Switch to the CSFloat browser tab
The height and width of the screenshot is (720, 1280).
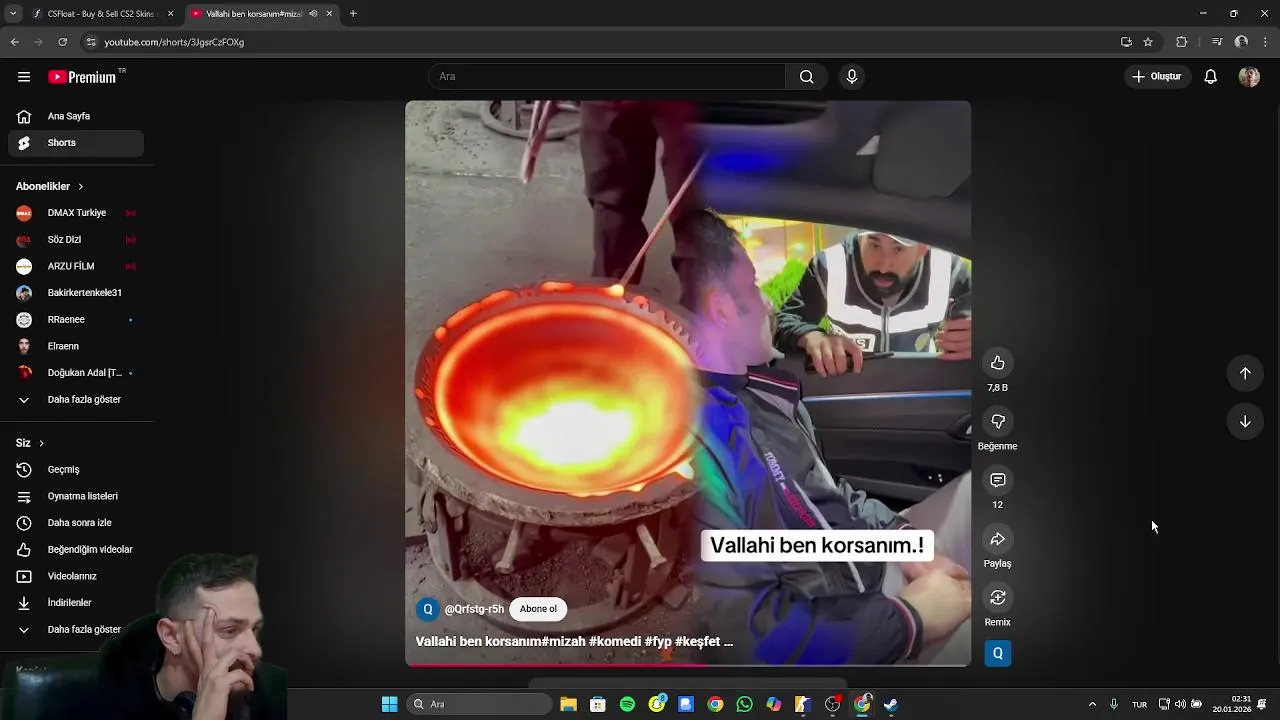tap(102, 14)
